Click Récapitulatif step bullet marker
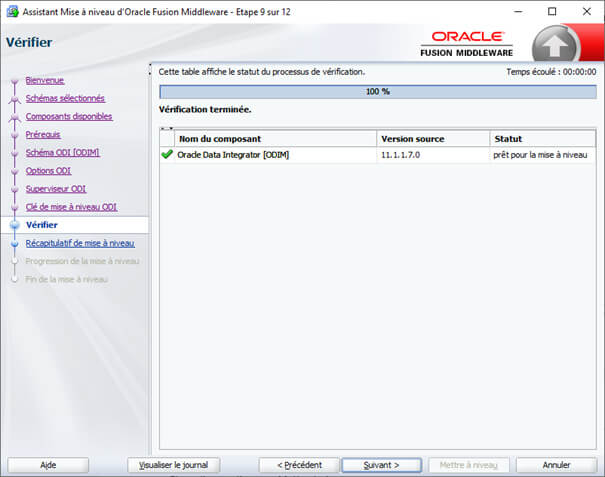 pos(15,244)
